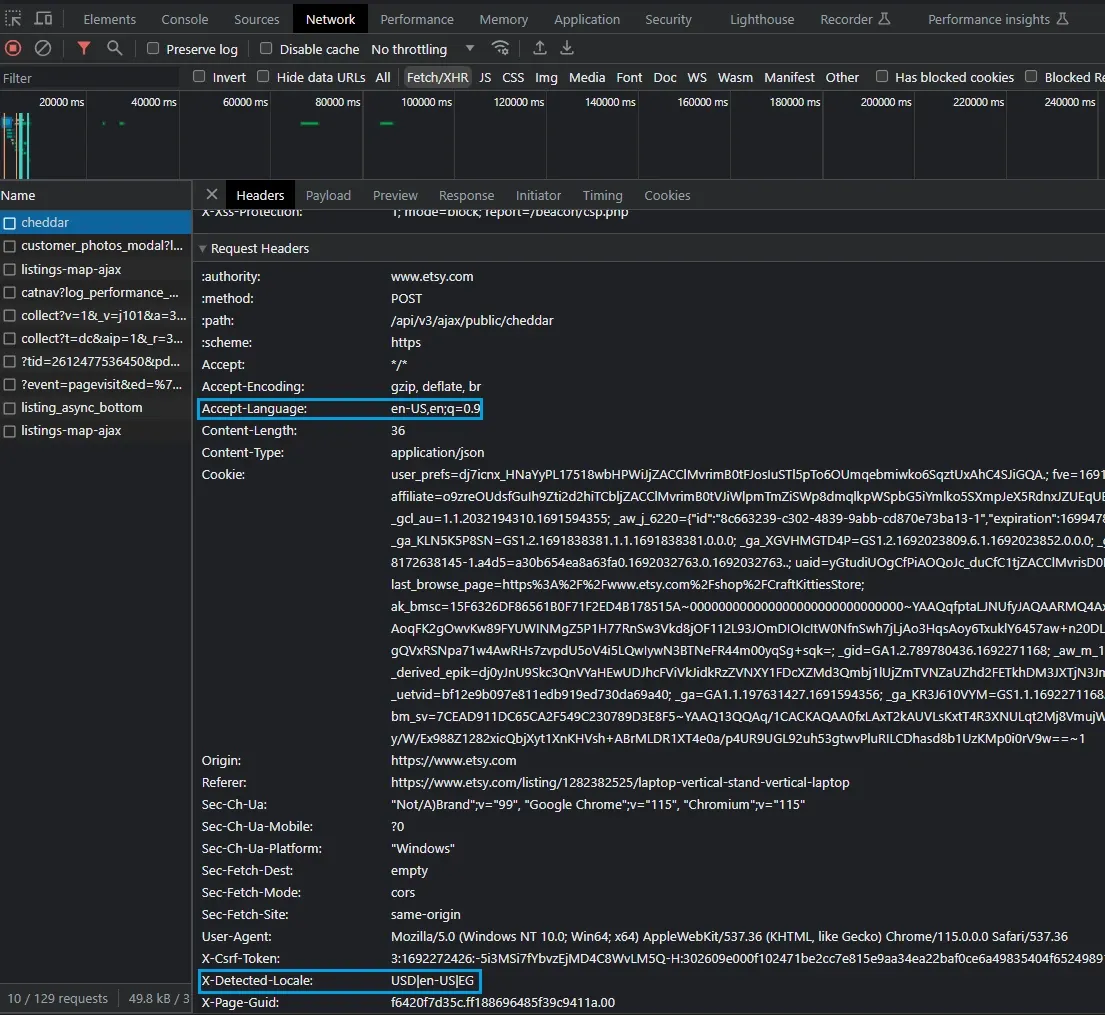
Task: Tick the Hide data URLs checkbox
Action: [x=263, y=77]
